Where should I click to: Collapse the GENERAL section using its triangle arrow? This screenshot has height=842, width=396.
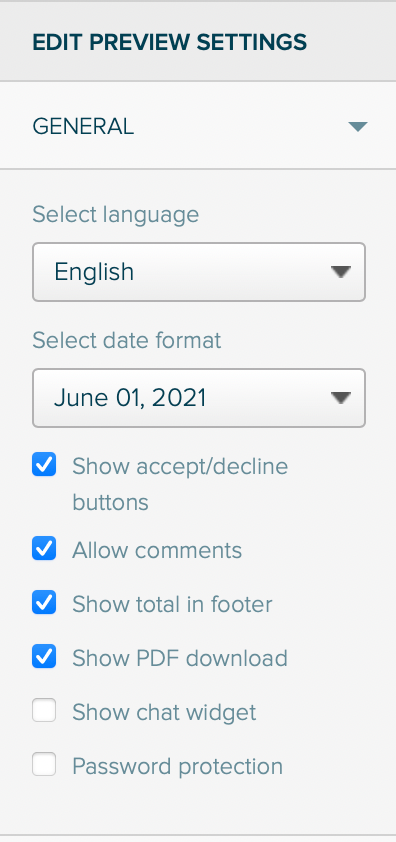357,127
